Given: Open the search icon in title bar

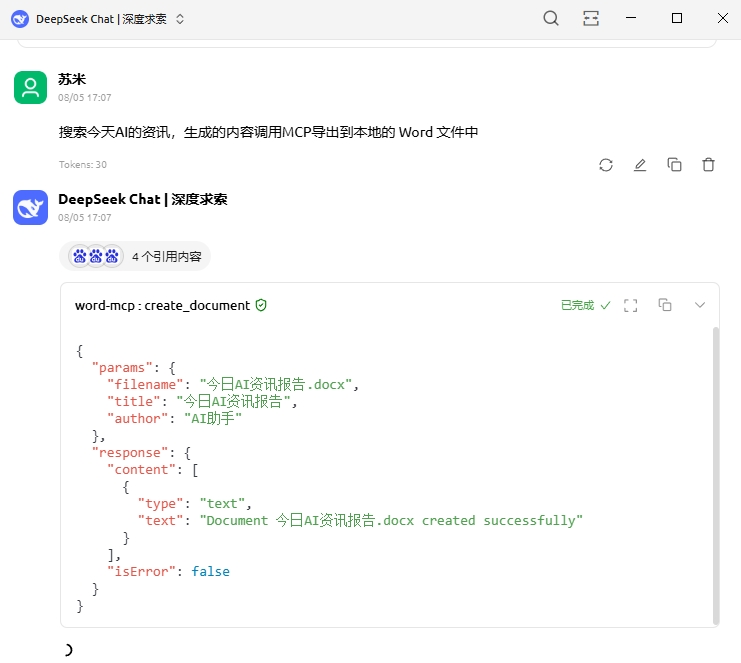Looking at the screenshot, I should (551, 18).
